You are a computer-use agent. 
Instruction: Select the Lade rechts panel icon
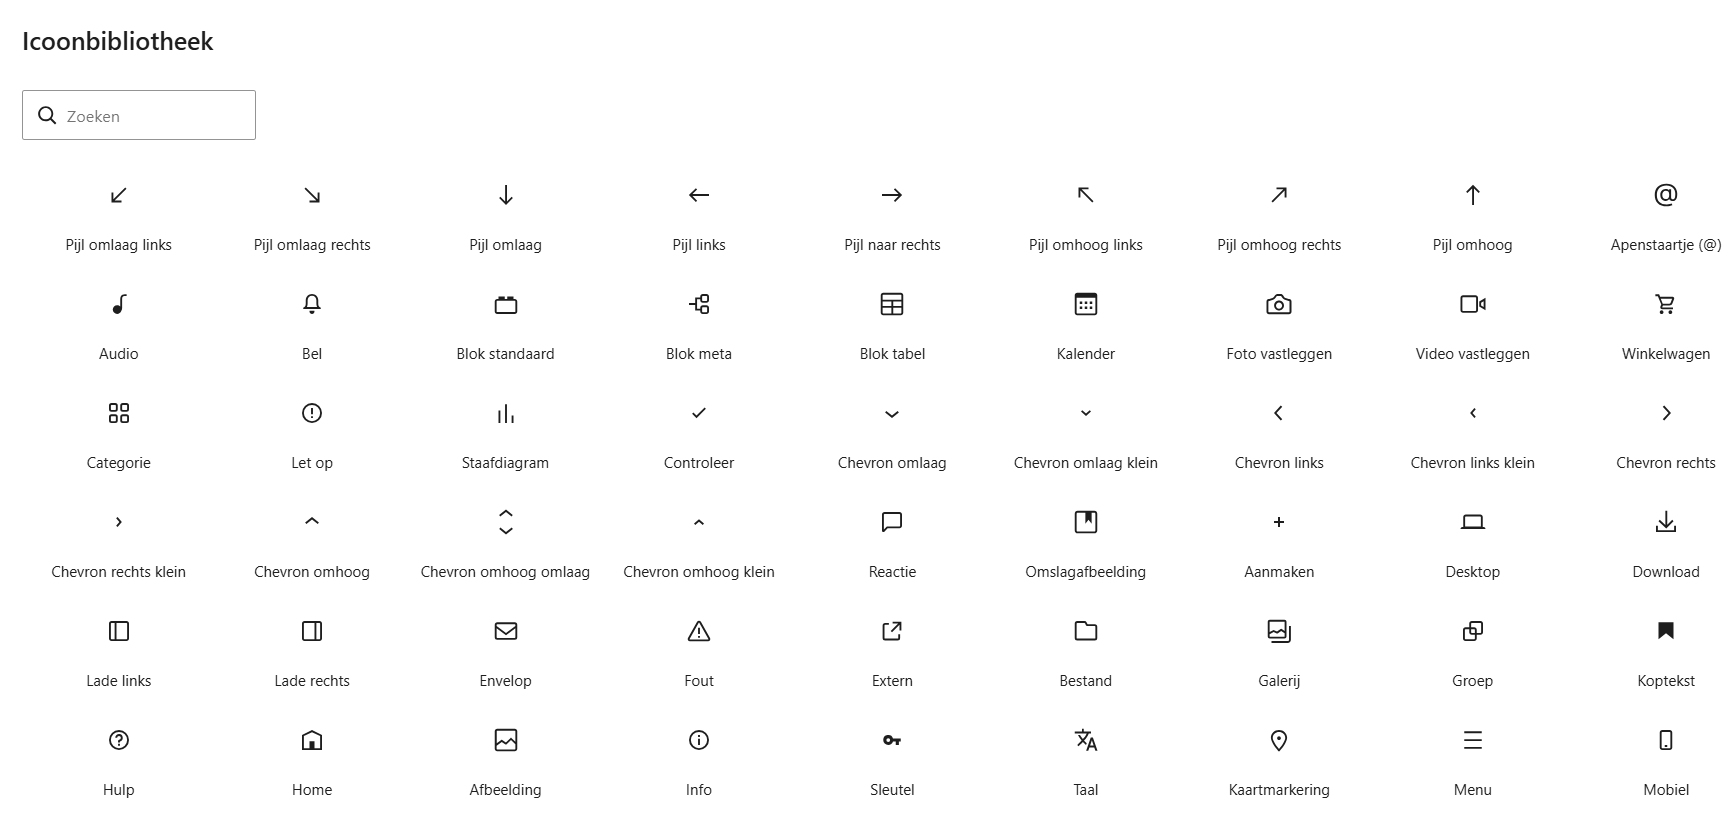(312, 631)
